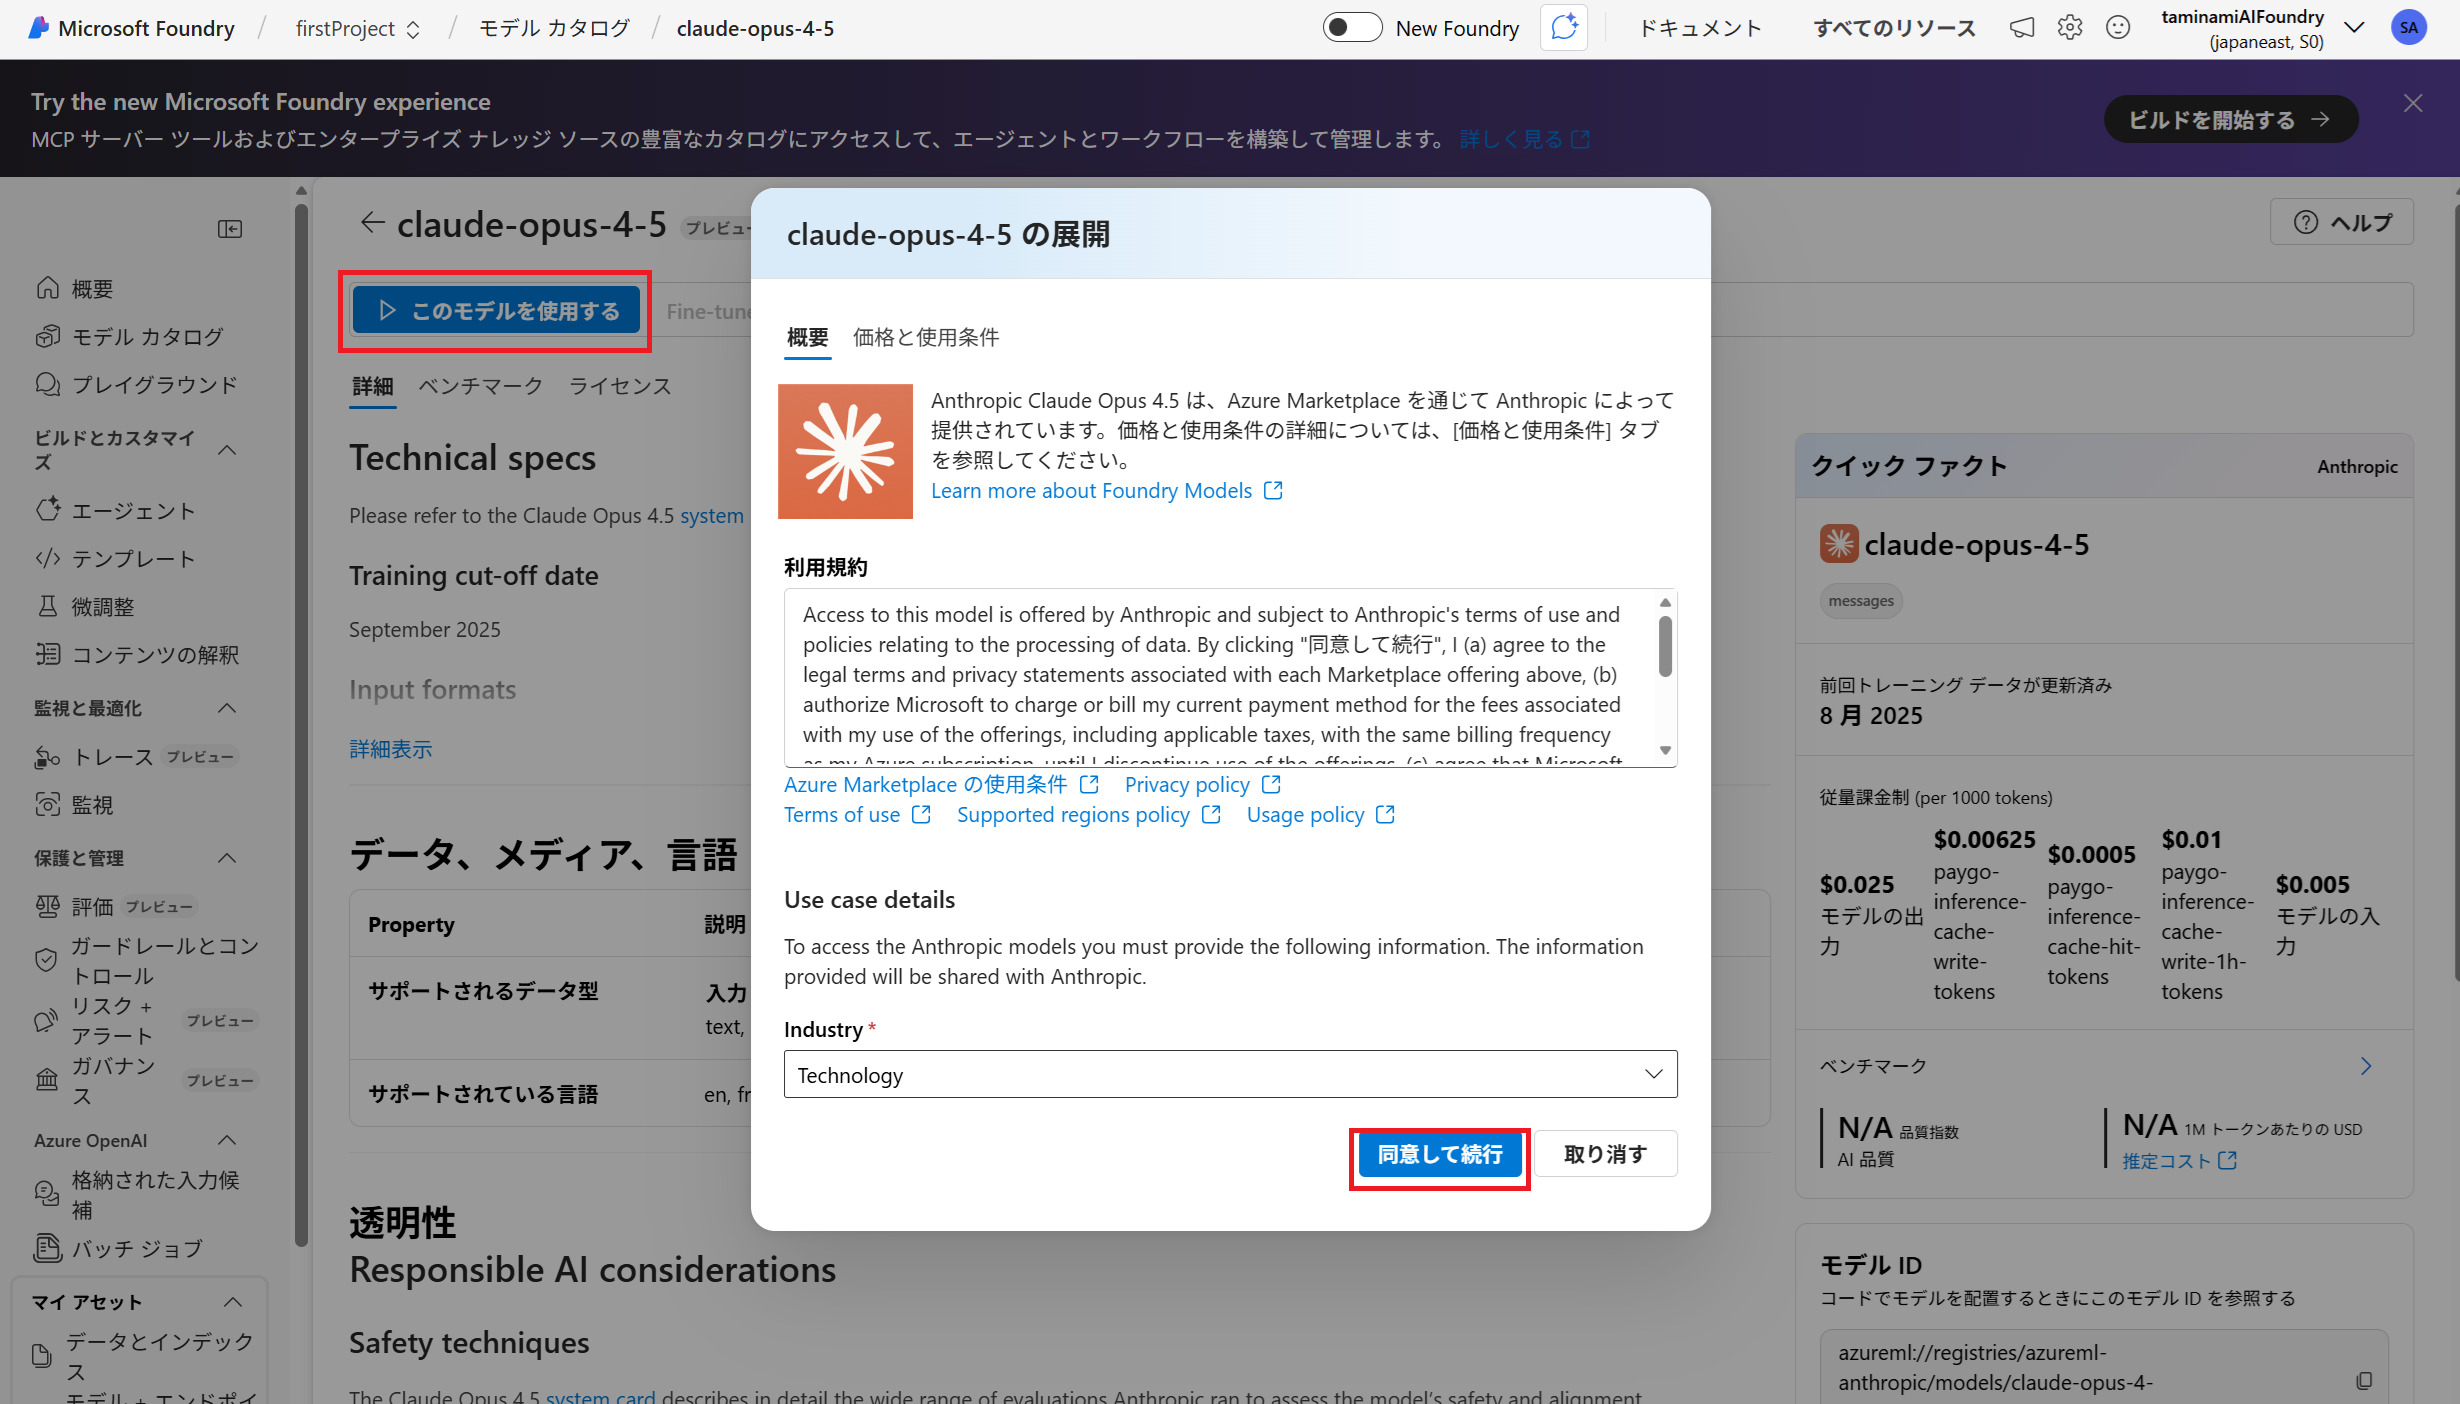Open the firstProject selector
This screenshot has height=1404, width=2460.
pyautogui.click(x=357, y=29)
